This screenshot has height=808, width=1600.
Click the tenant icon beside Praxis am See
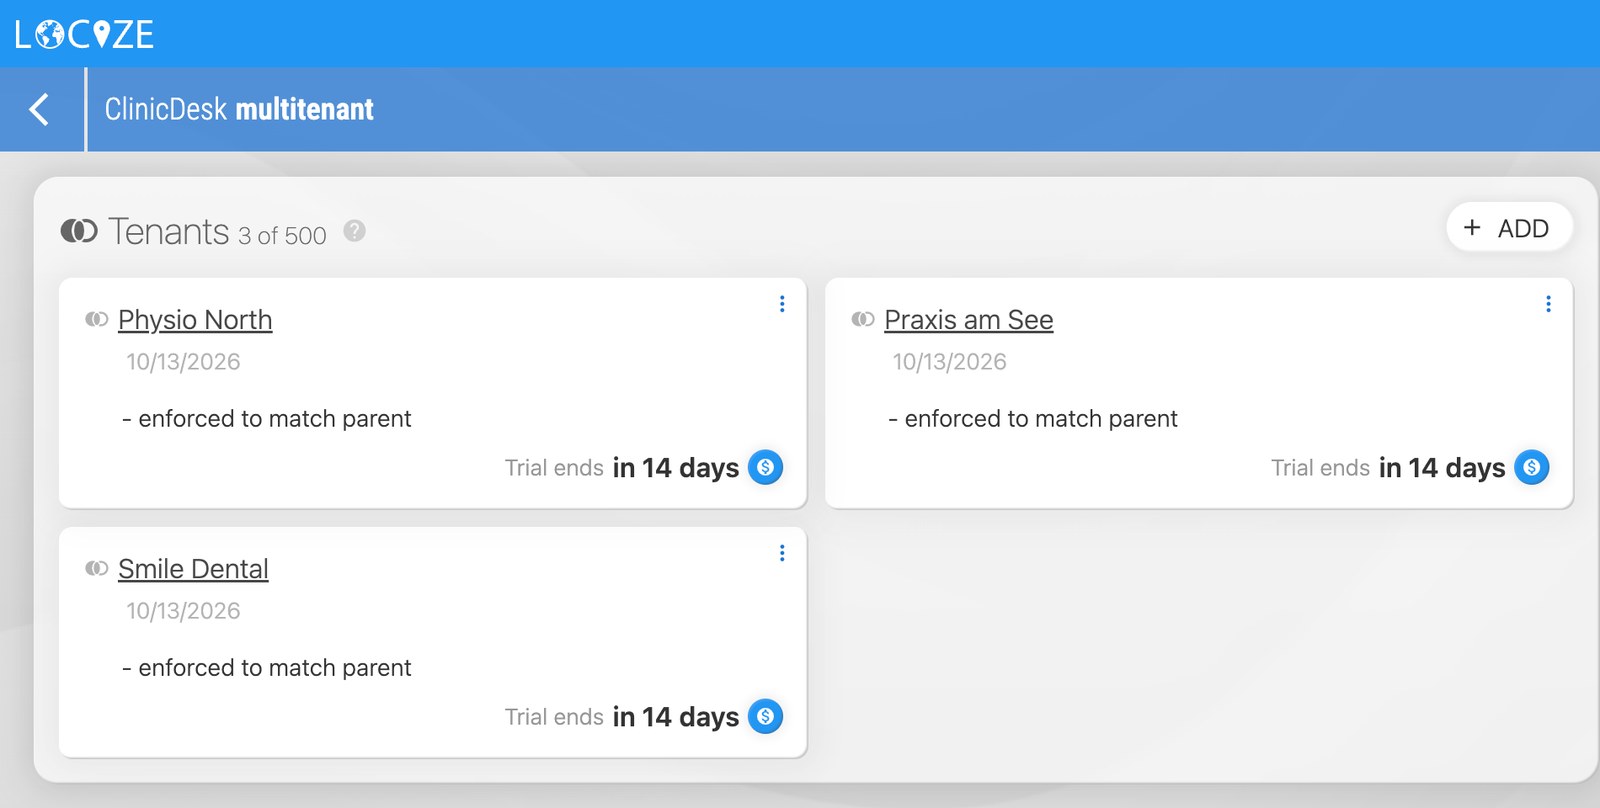(x=863, y=319)
